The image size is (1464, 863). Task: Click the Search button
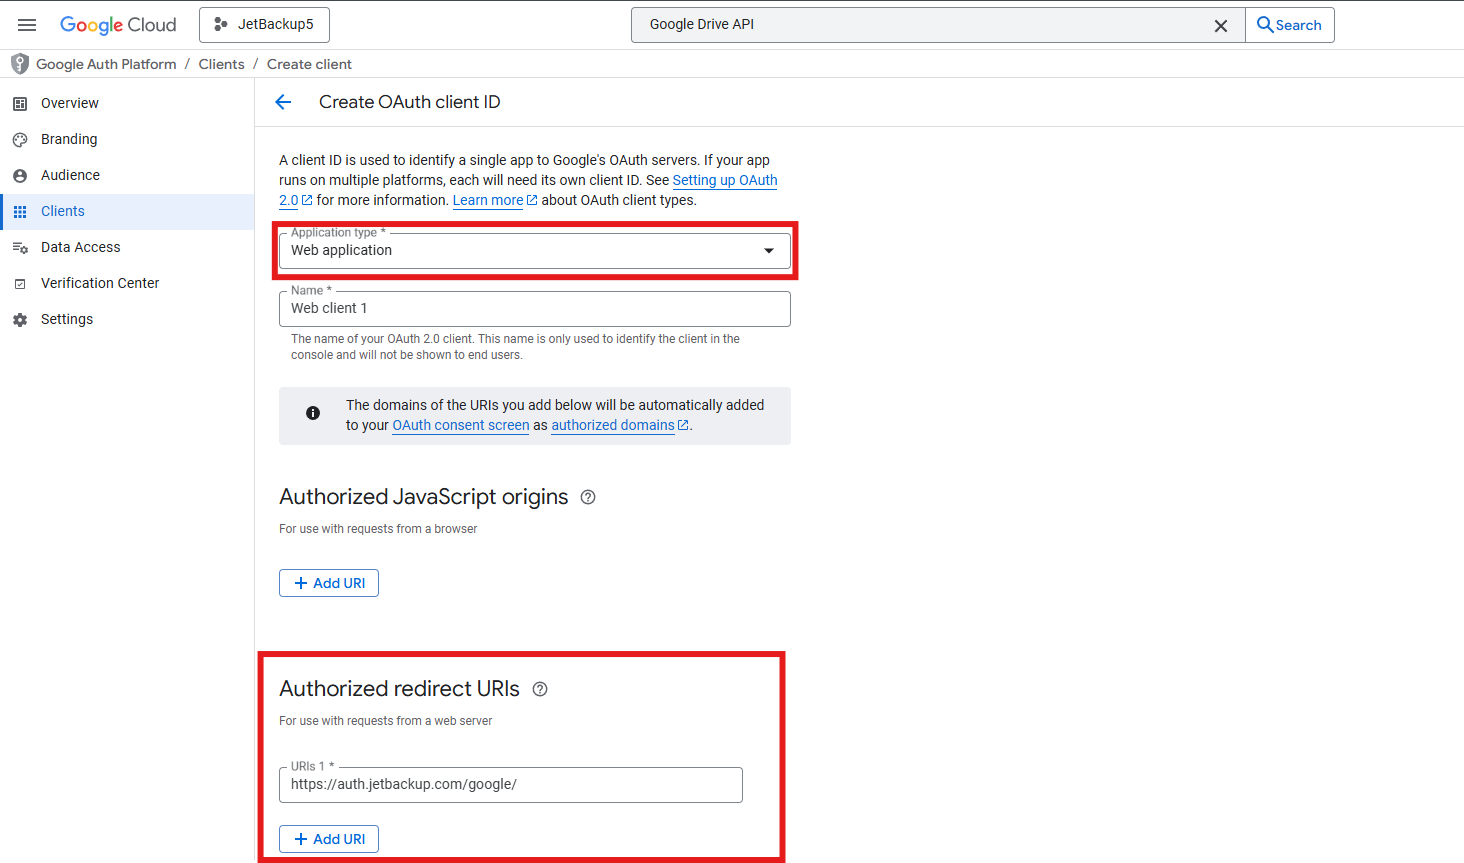[x=1289, y=25]
